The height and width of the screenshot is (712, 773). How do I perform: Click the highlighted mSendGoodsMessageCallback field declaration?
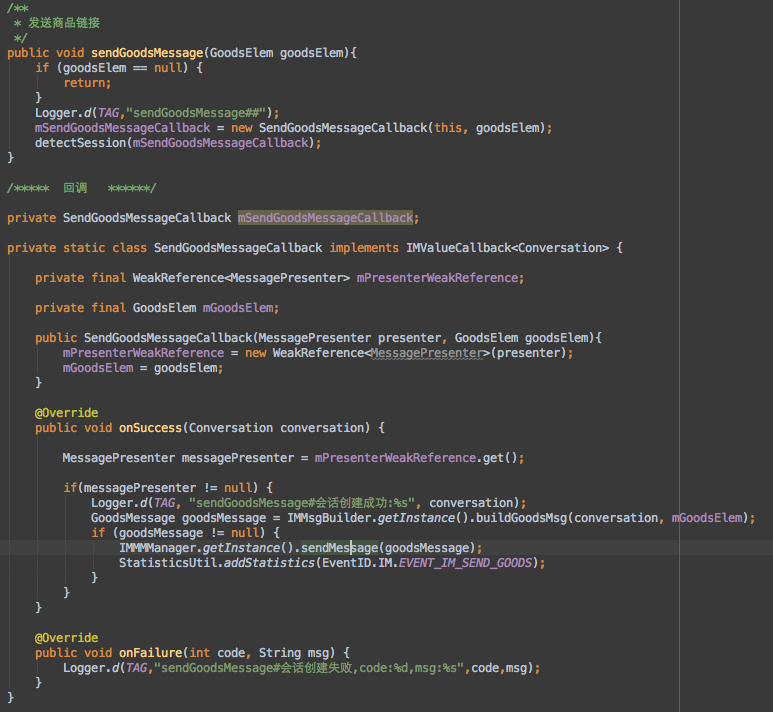(325, 218)
